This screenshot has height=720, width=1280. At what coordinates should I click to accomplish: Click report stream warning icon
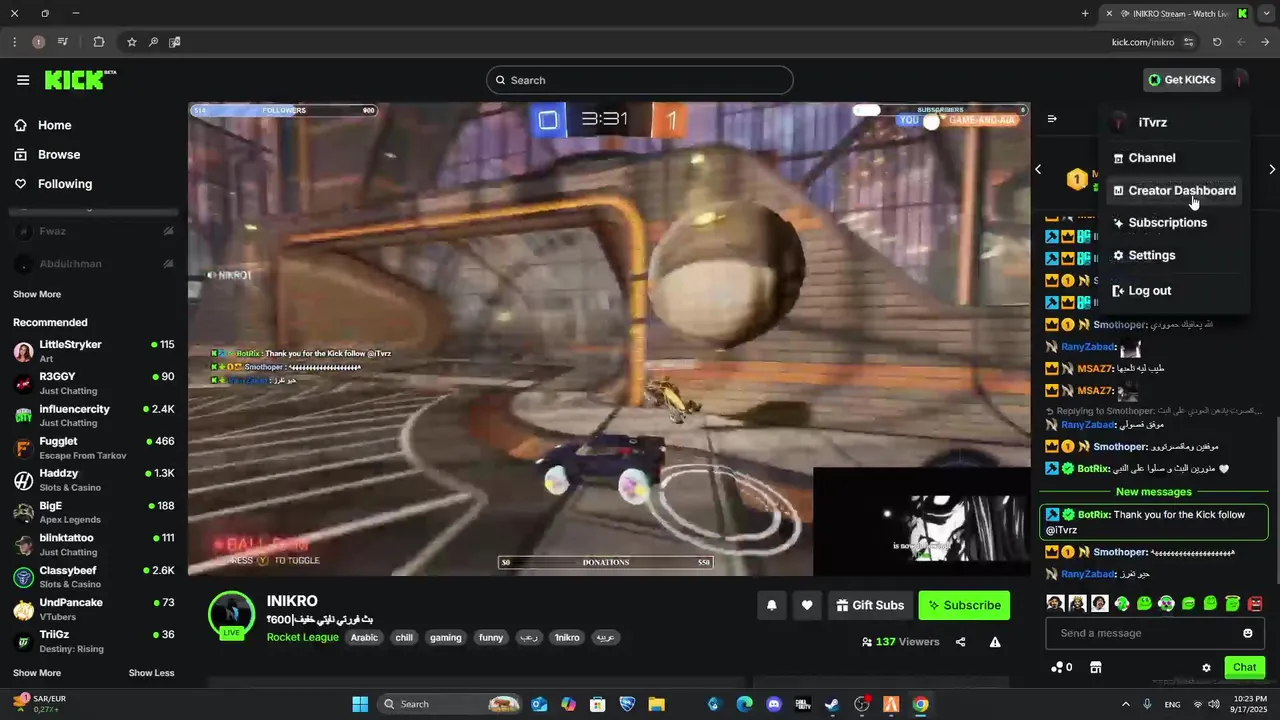(995, 642)
